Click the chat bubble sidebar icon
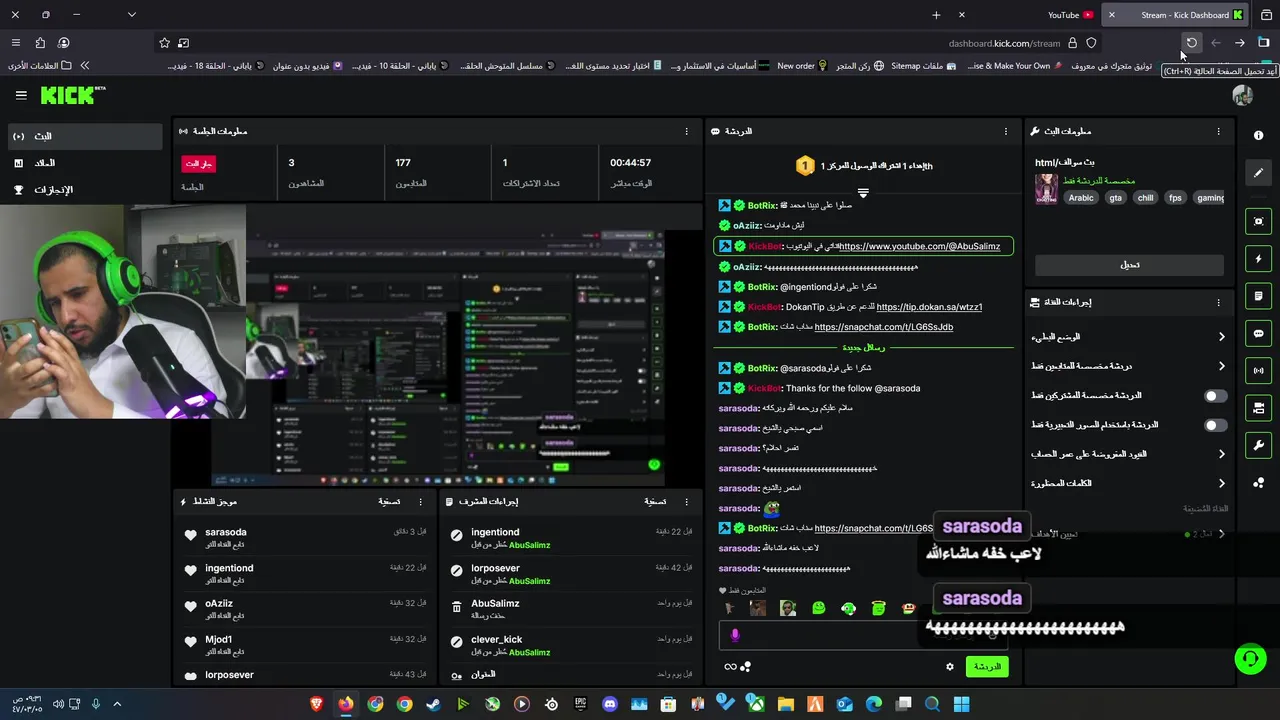 point(1259,333)
